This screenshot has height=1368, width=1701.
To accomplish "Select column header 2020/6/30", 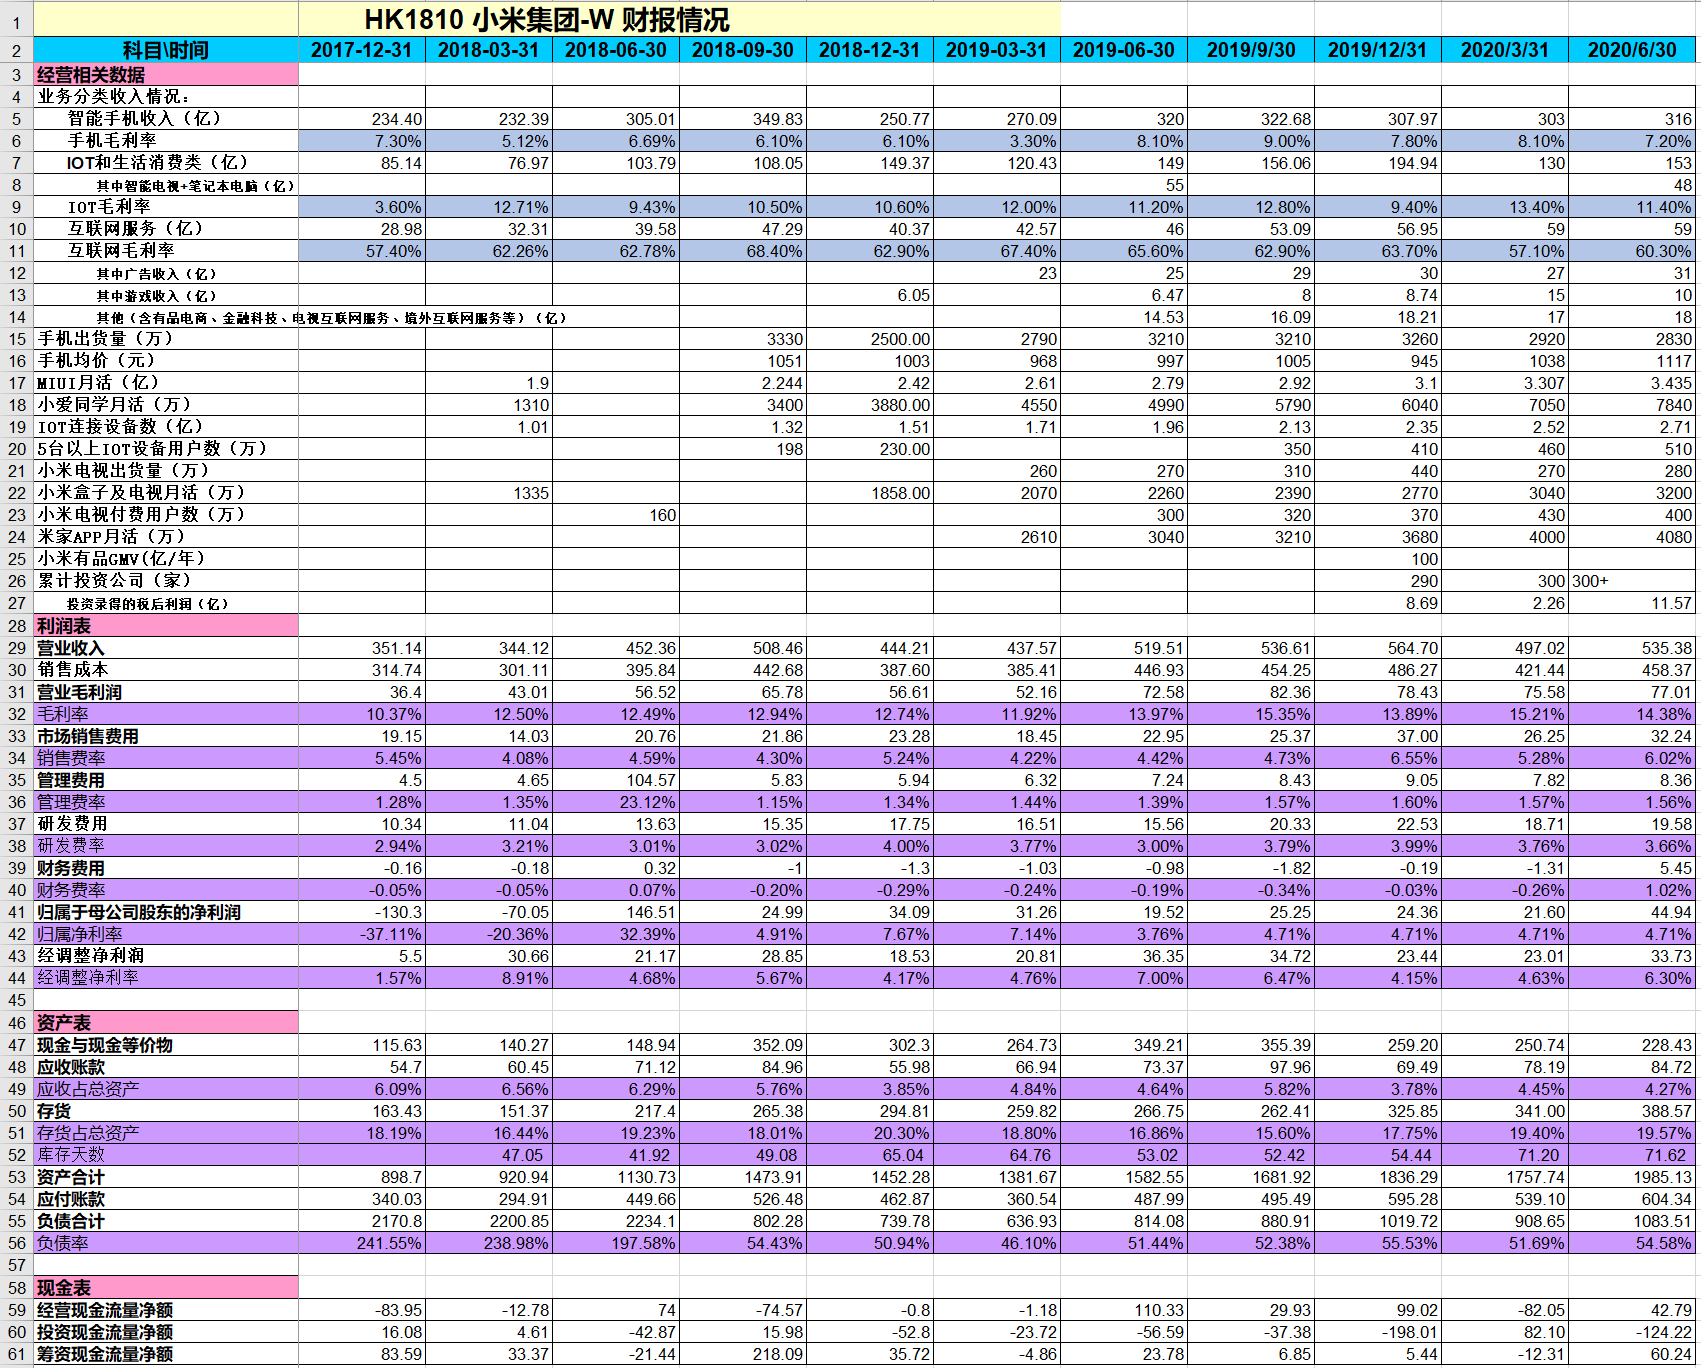I will click(1632, 50).
